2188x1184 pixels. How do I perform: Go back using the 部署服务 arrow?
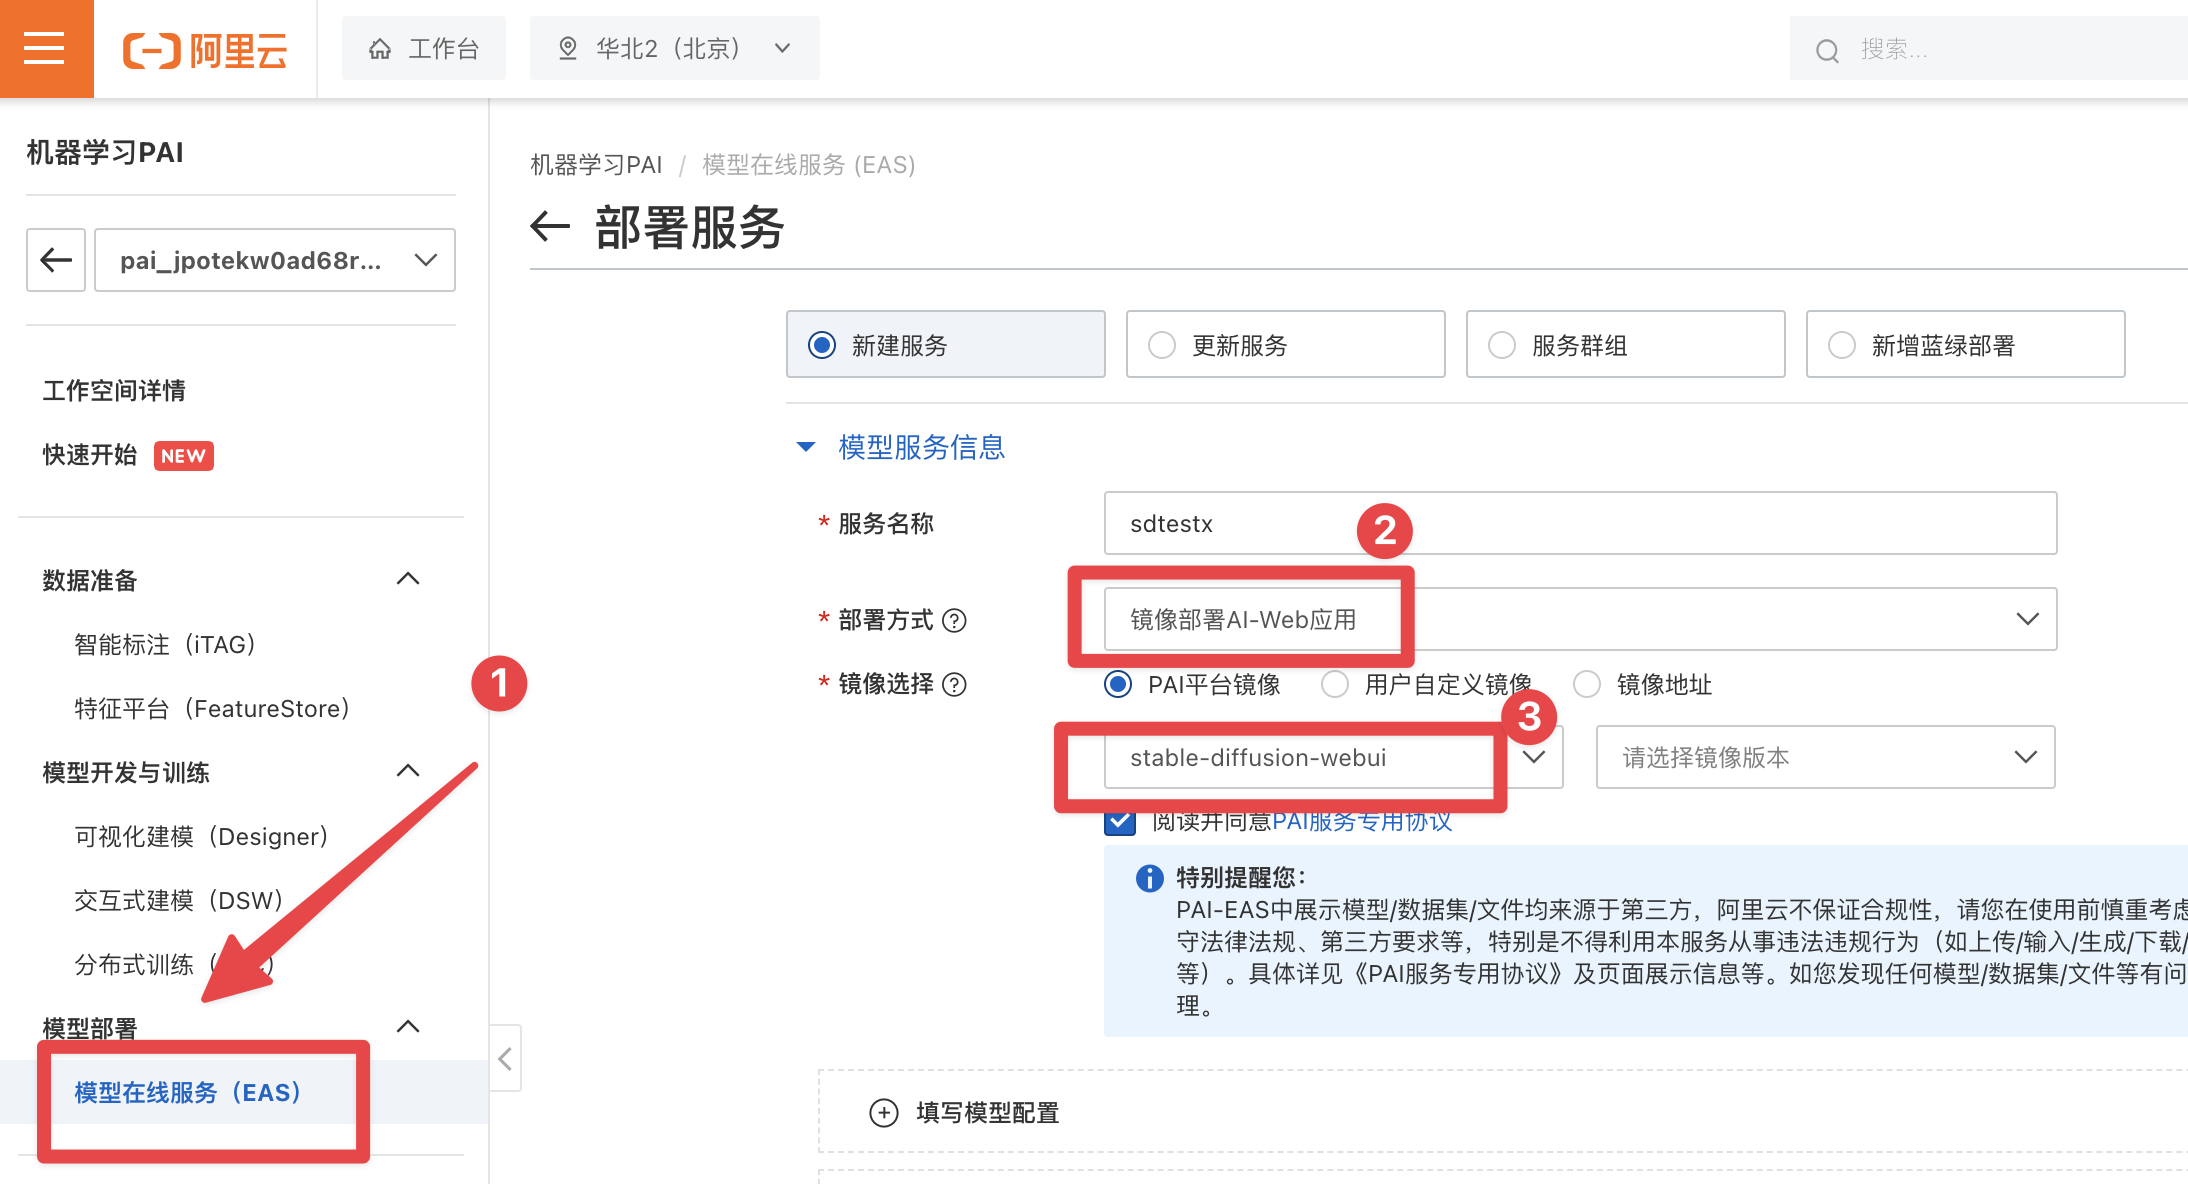pos(550,227)
